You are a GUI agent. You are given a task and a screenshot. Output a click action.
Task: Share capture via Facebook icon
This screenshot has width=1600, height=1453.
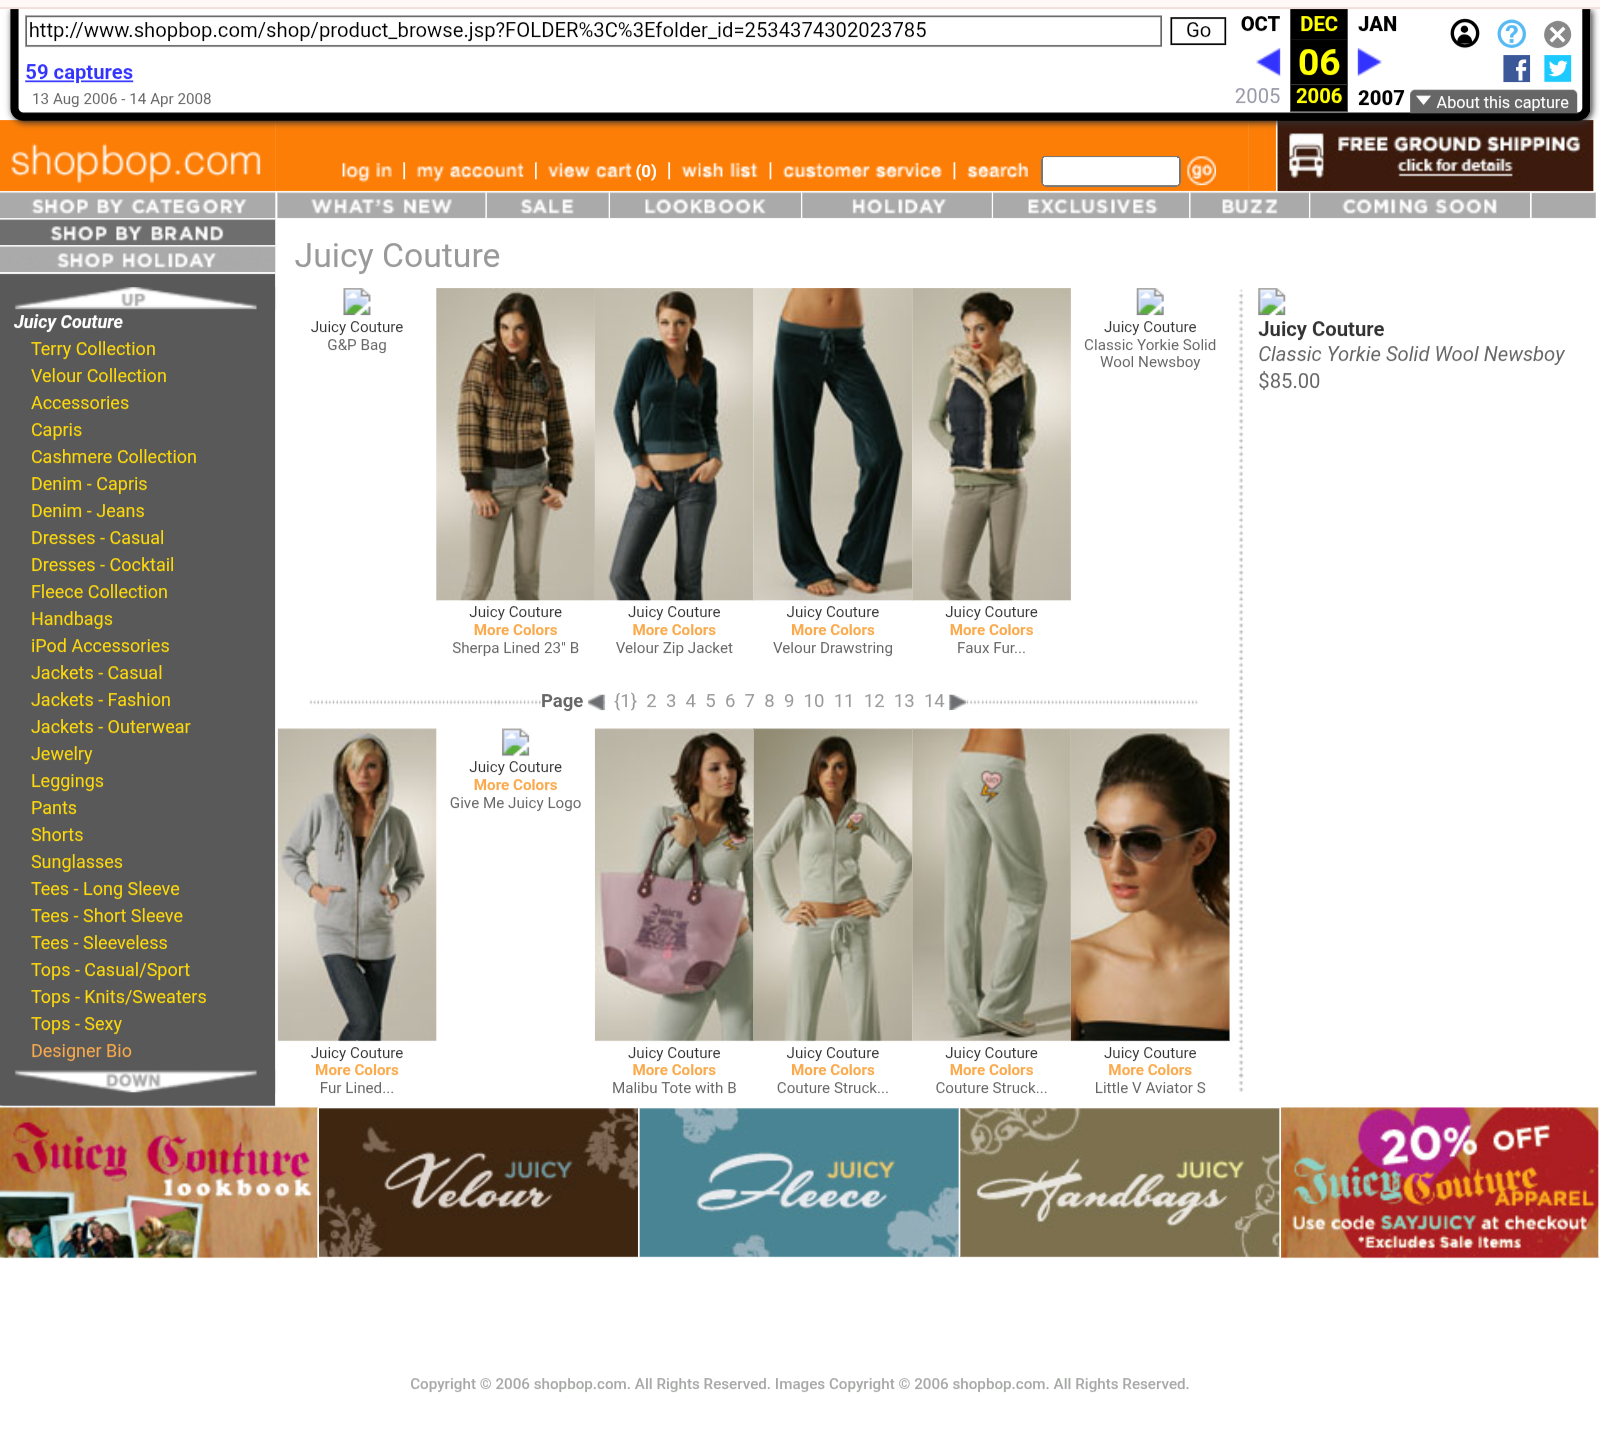[x=1516, y=68]
